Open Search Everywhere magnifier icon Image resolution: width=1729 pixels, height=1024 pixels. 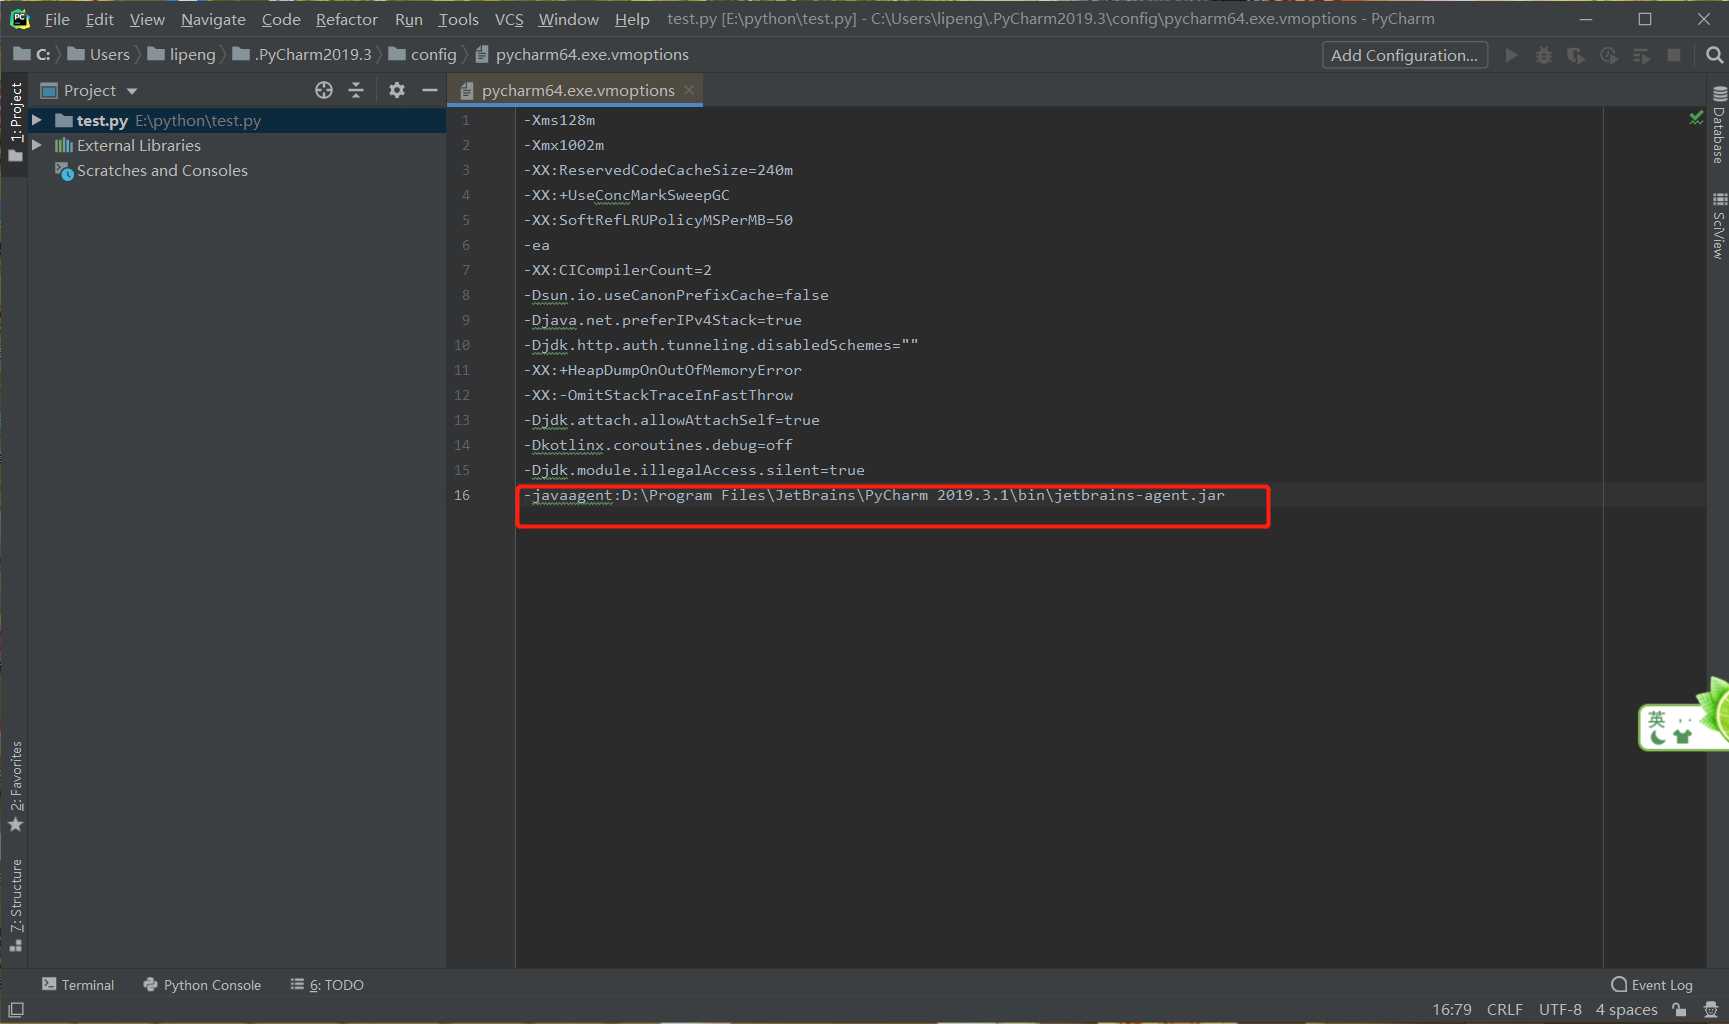tap(1714, 55)
